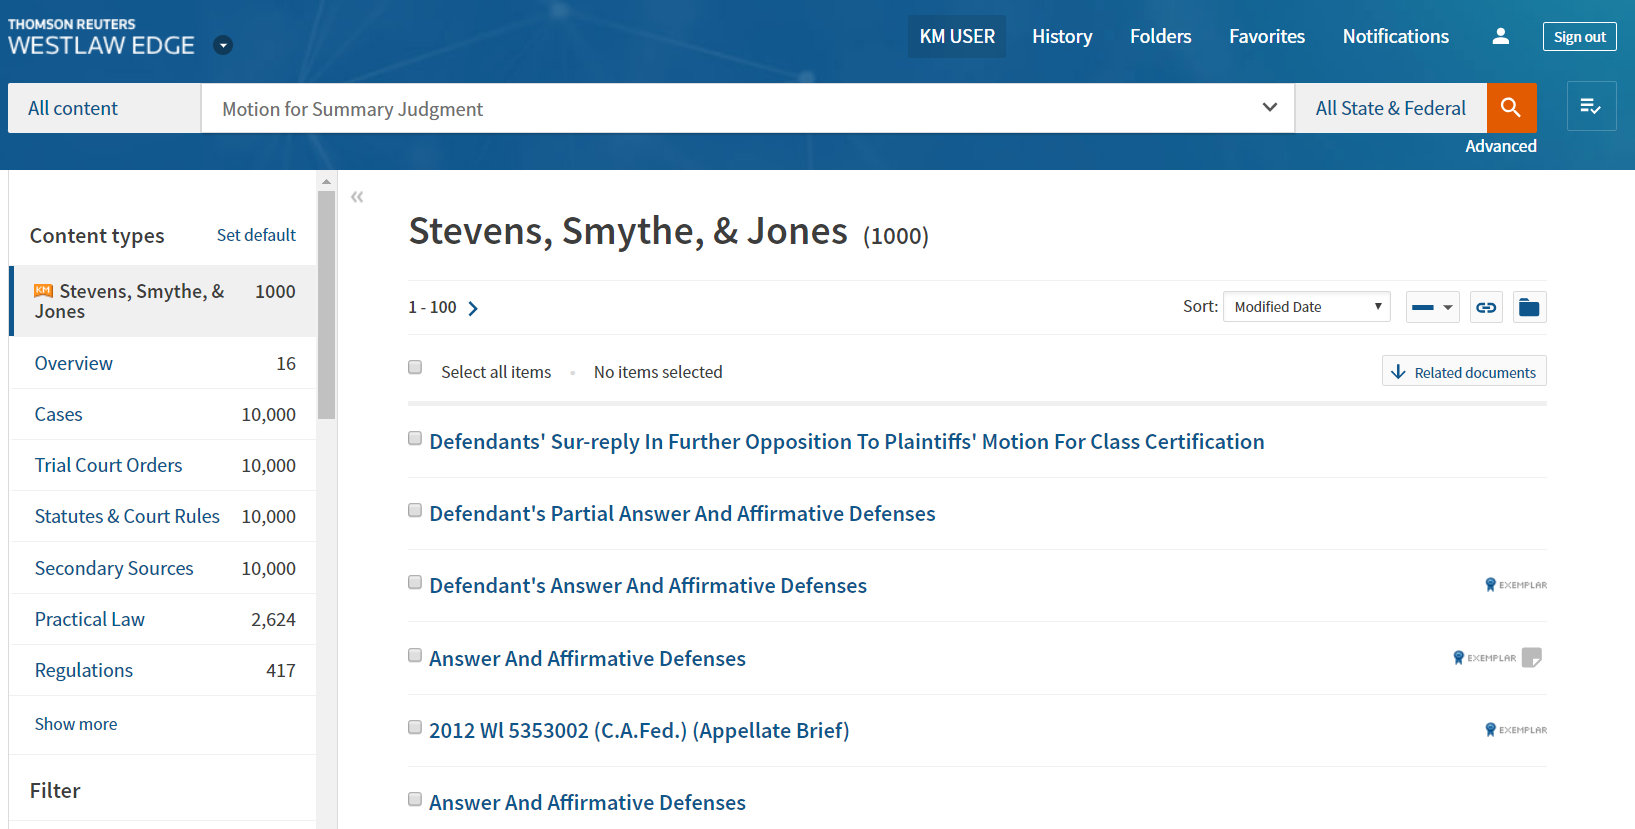
Task: Open the KM USER menu
Action: point(957,36)
